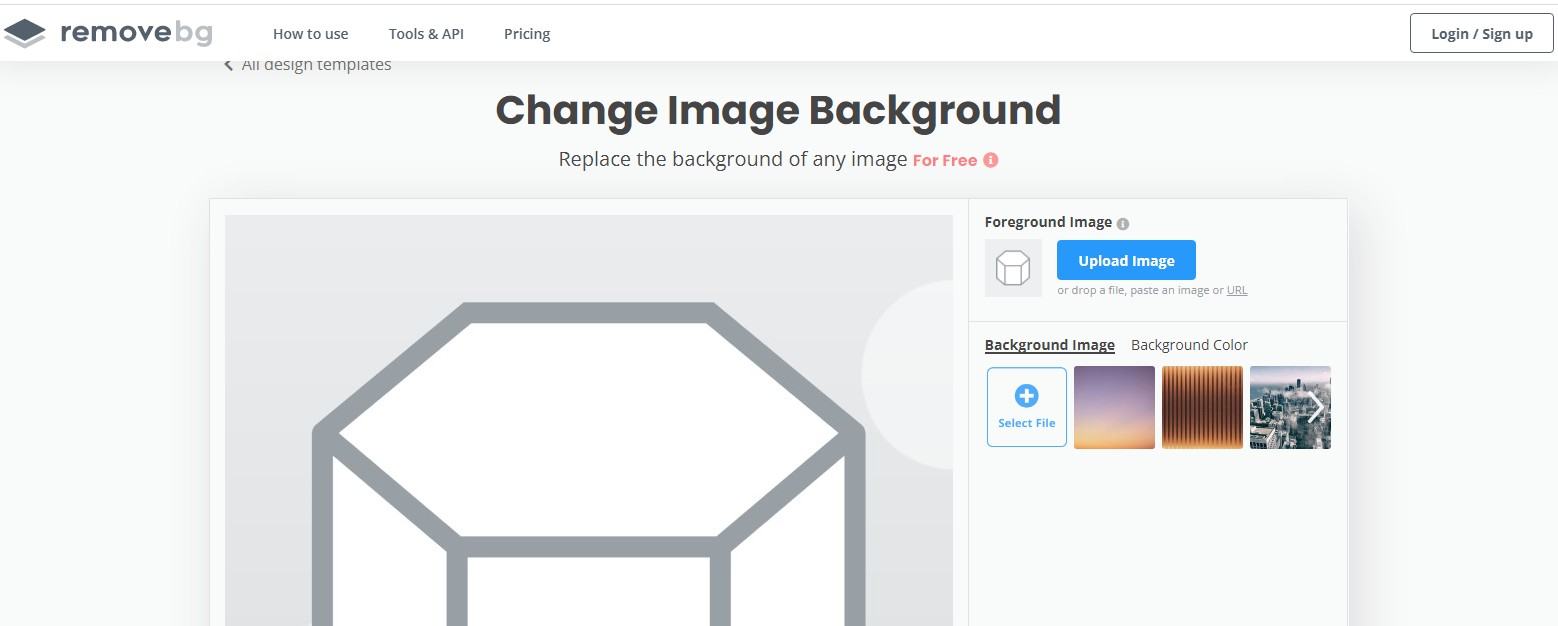Click the For Free label
The image size is (1558, 626).
[x=945, y=160]
